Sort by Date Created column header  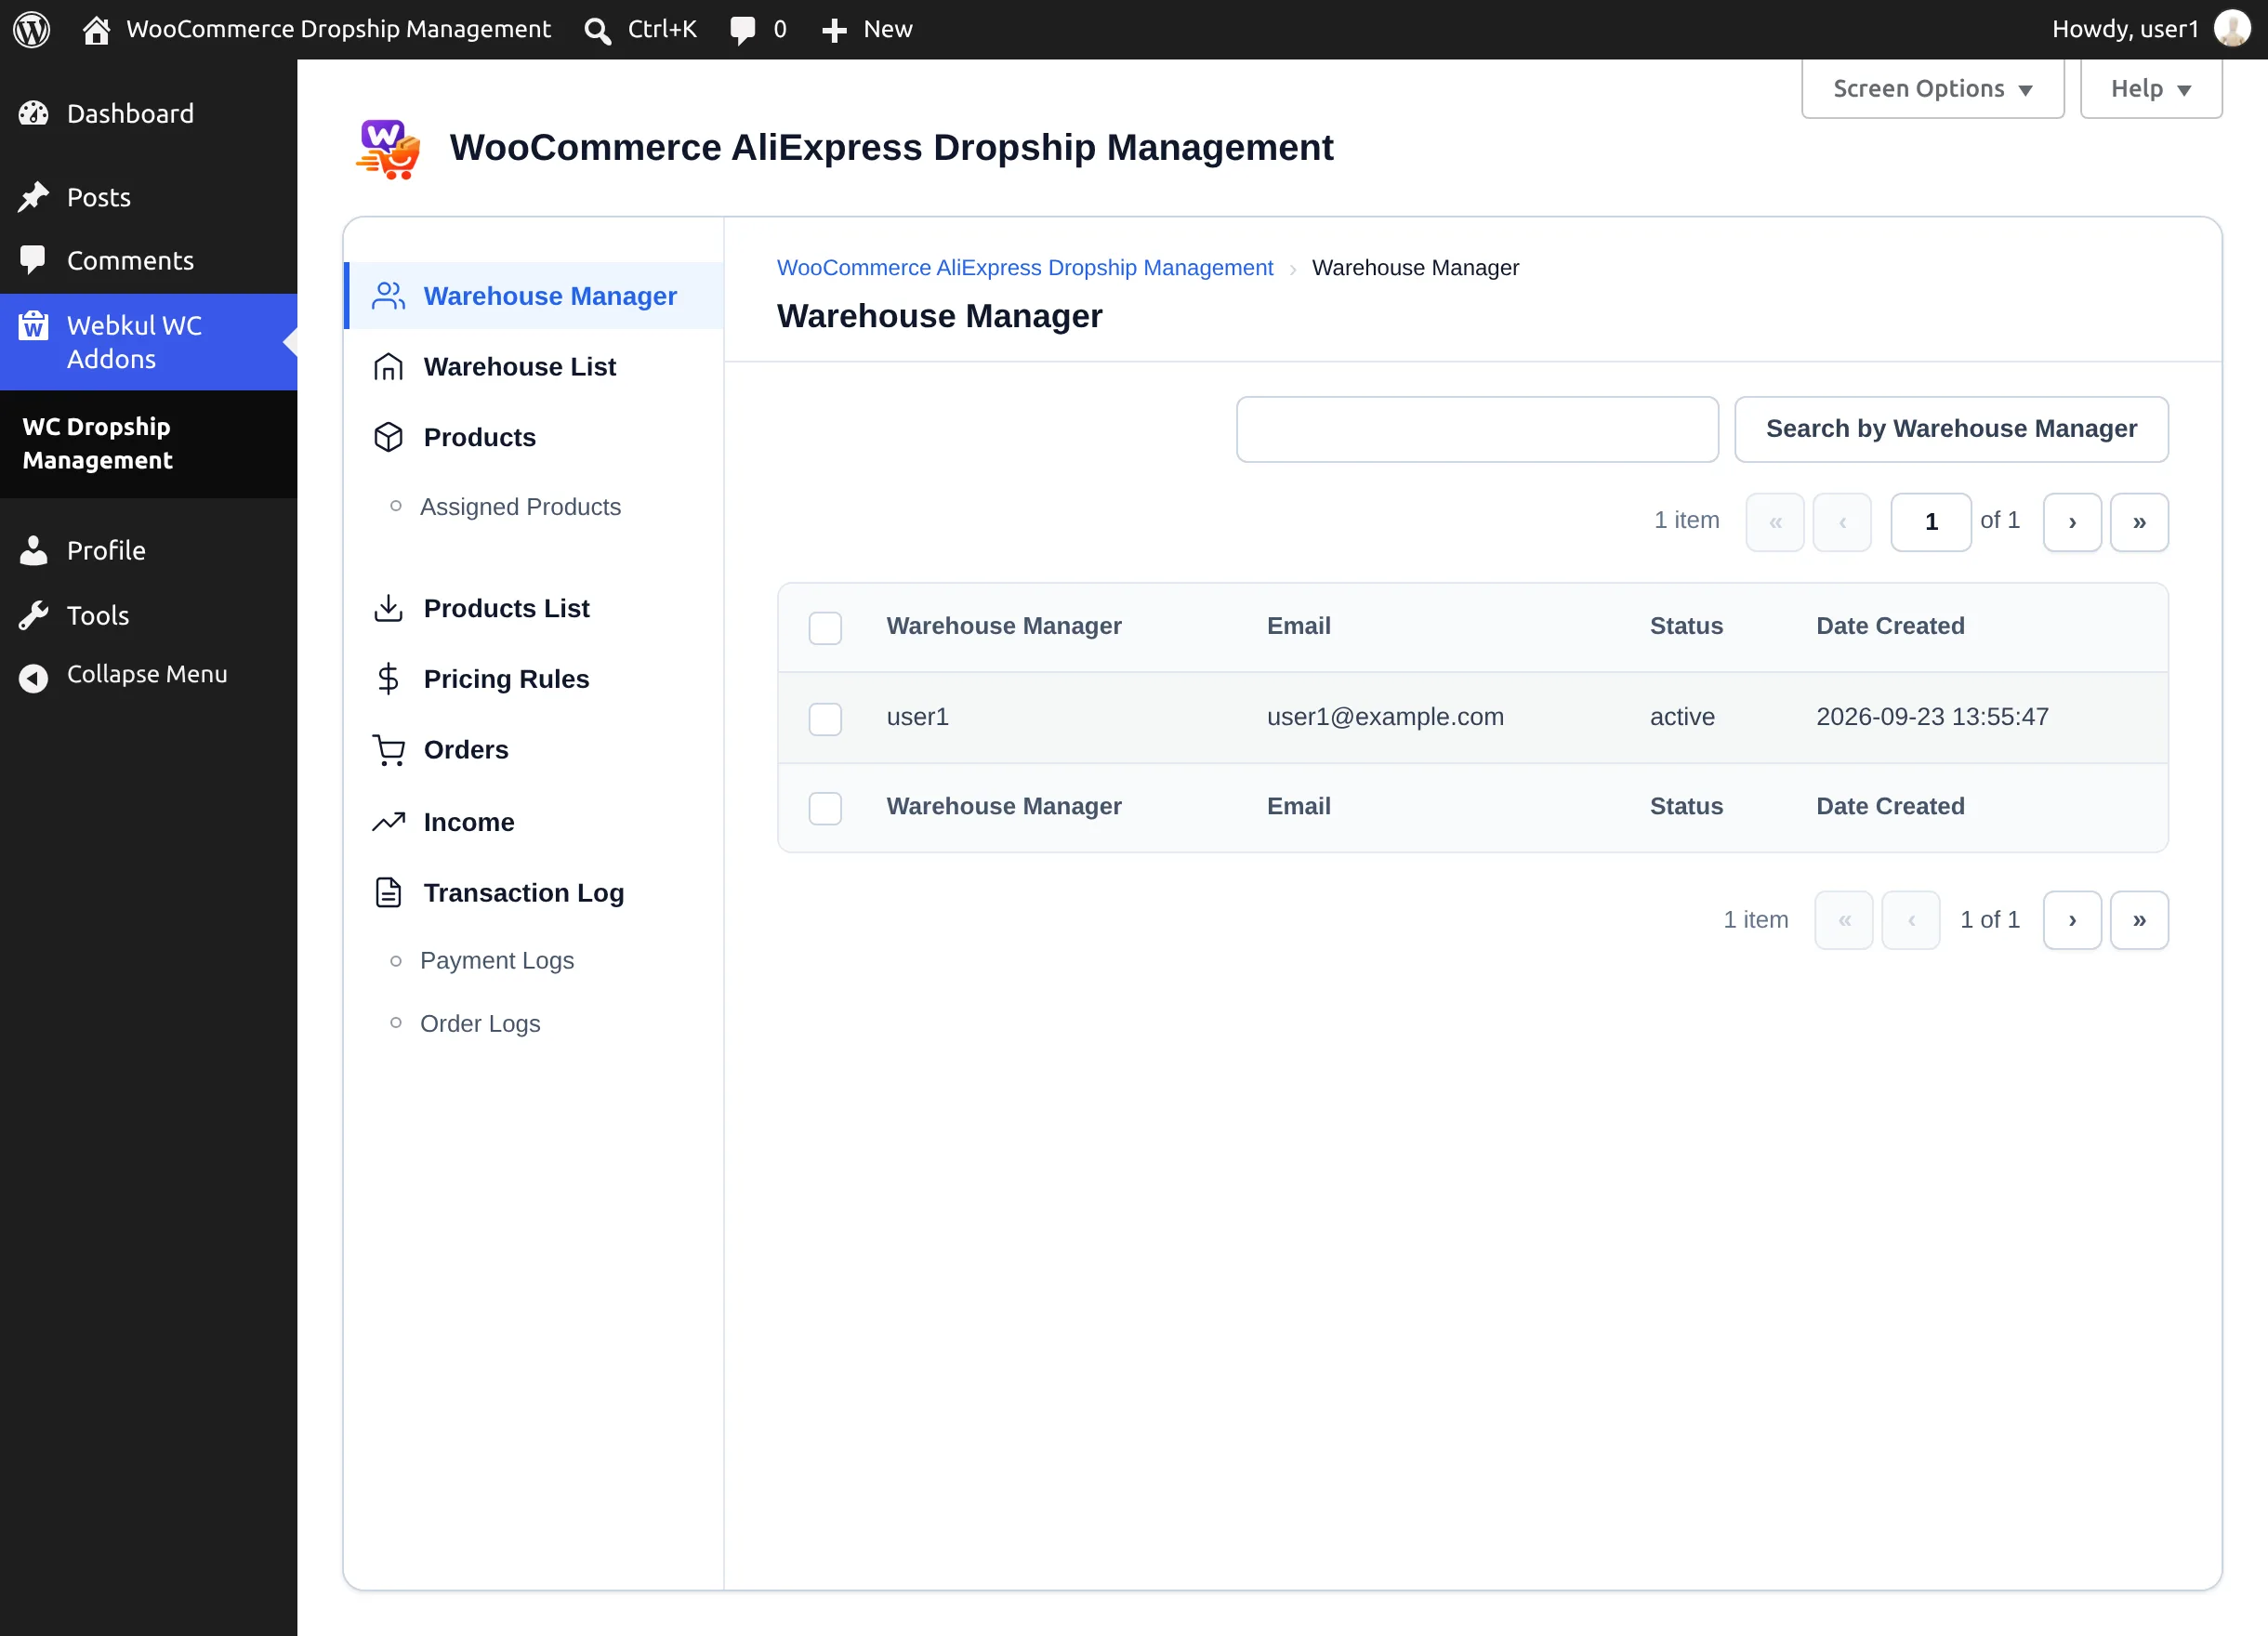coord(1889,626)
